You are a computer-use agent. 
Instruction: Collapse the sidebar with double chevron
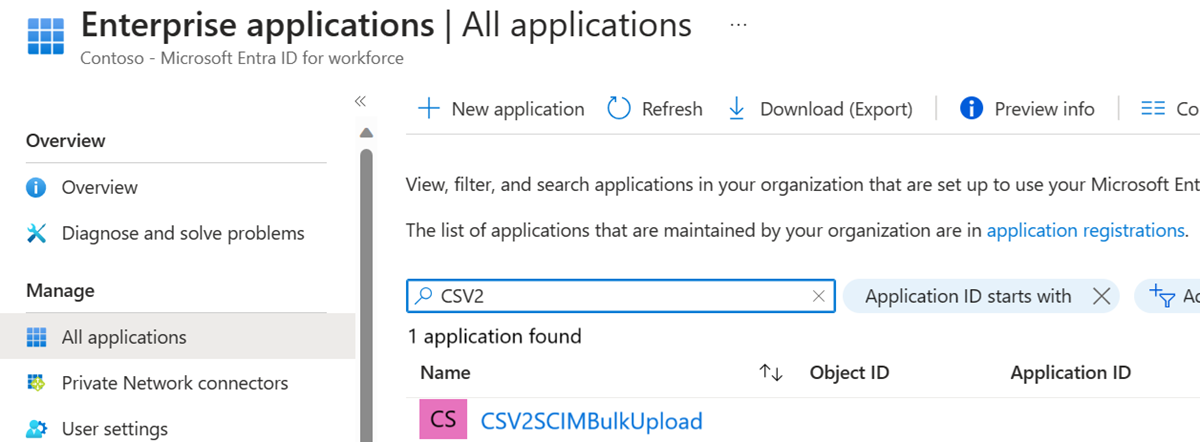click(361, 101)
